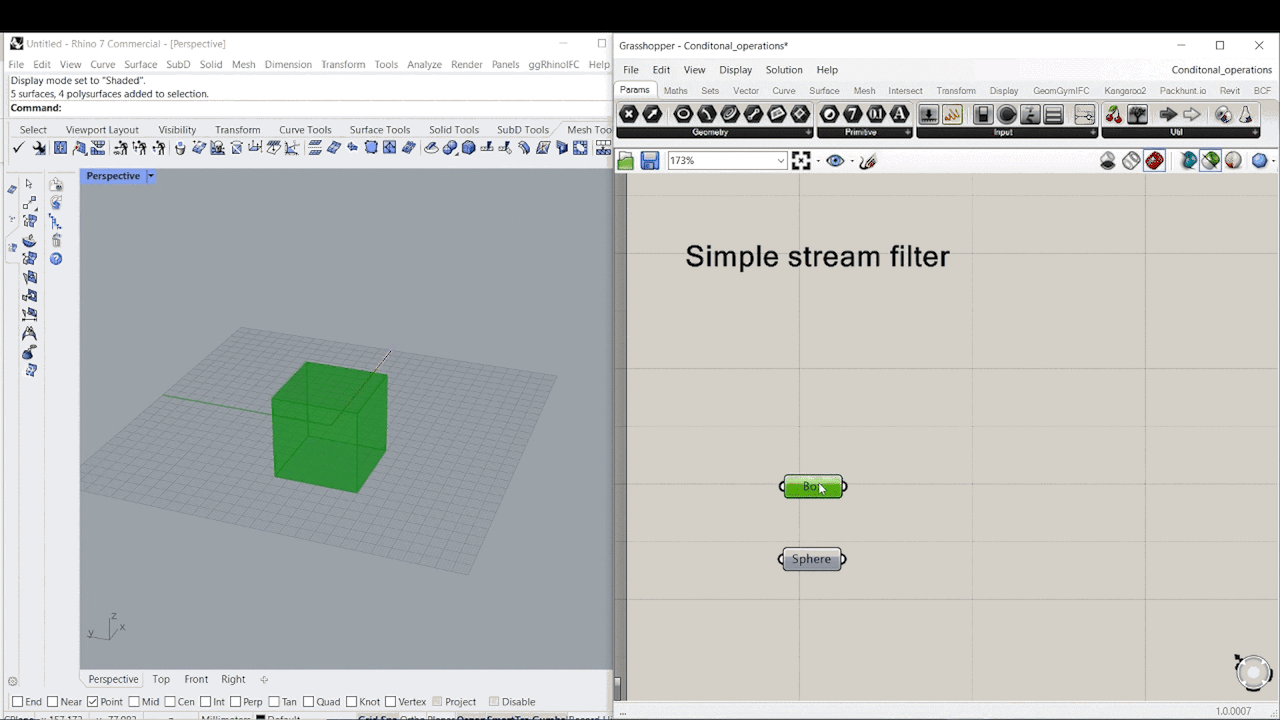Open the Grasshopper Solution menu

(x=784, y=70)
